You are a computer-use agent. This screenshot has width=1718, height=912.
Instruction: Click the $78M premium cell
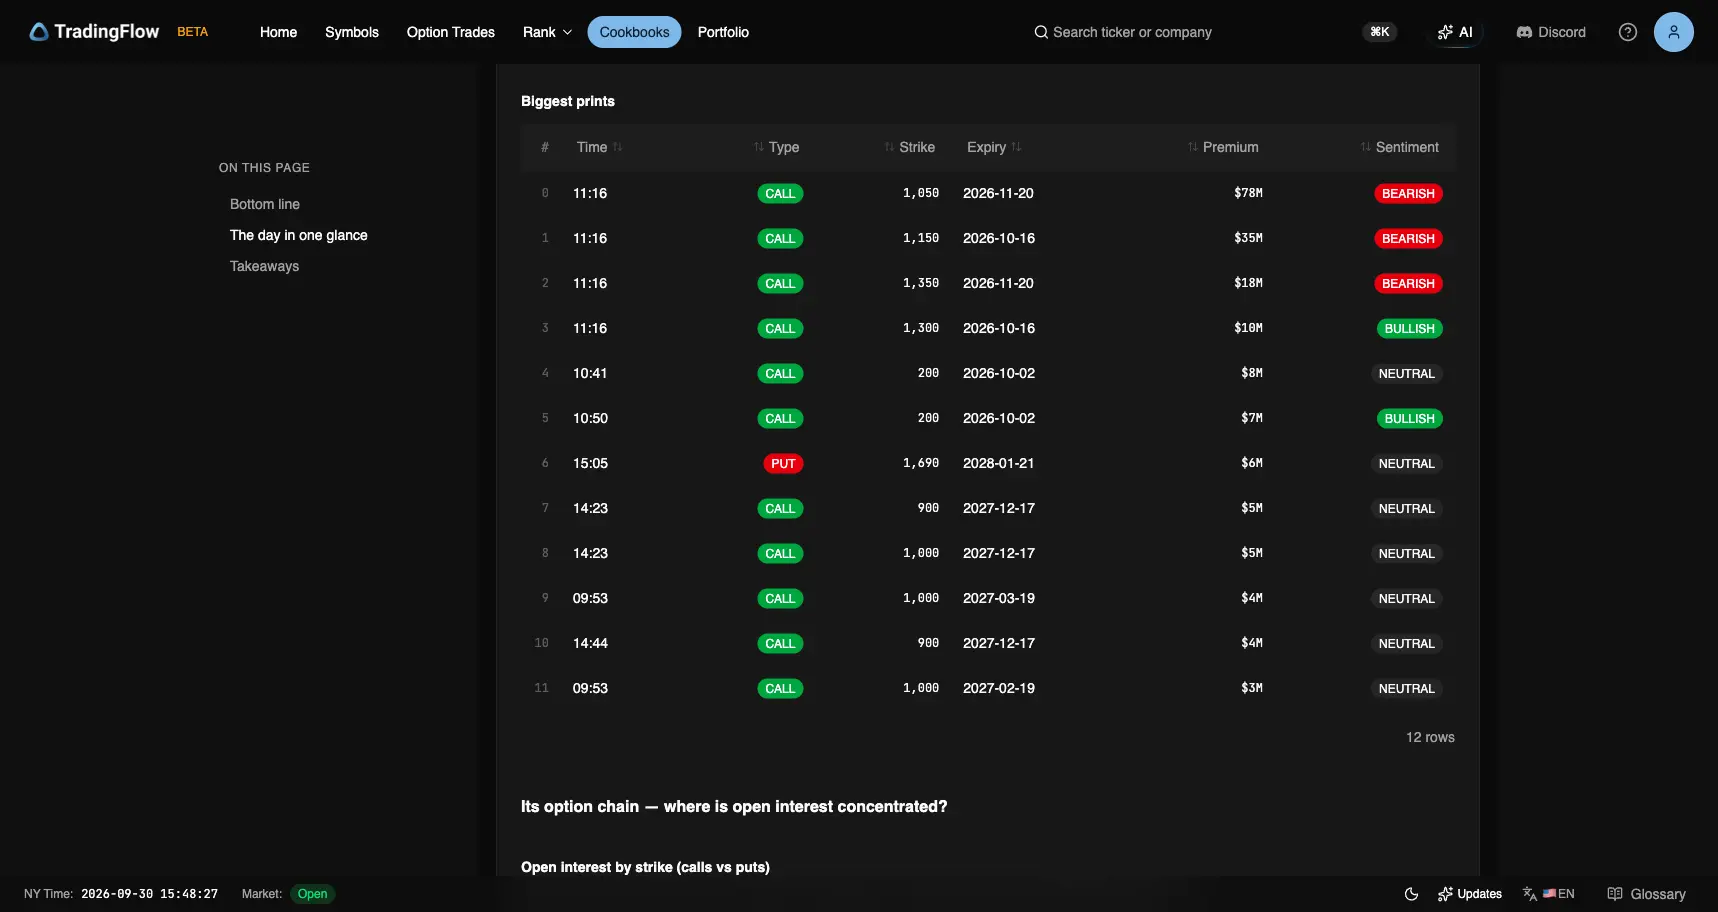click(1248, 193)
